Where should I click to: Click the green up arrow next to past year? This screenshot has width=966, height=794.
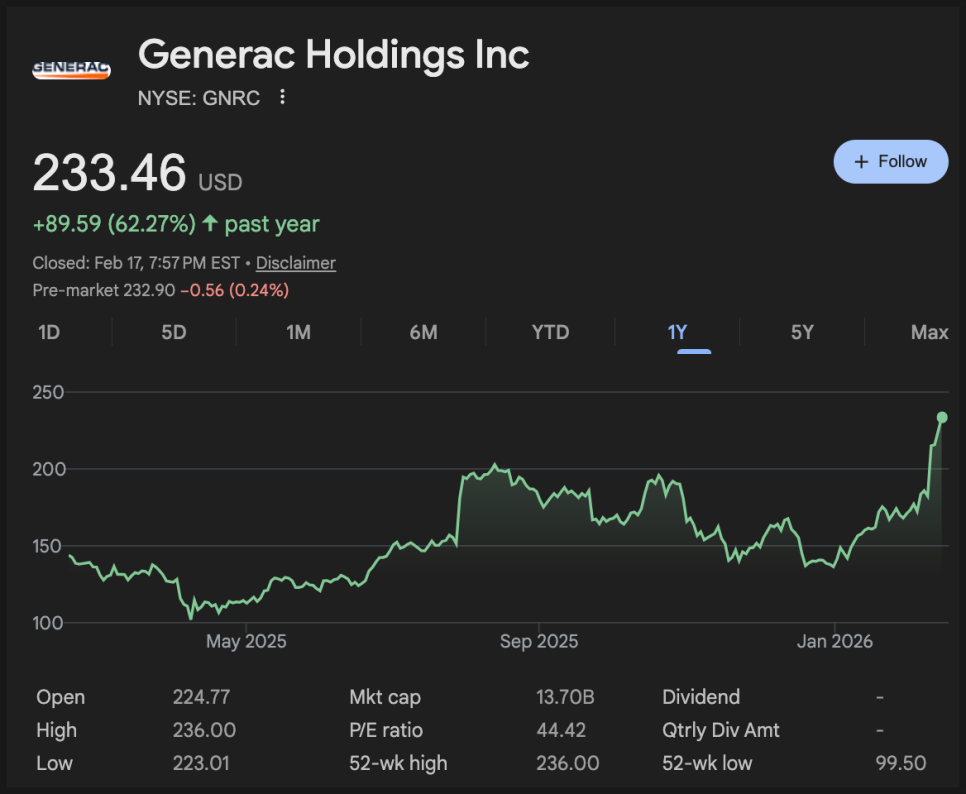(210, 224)
